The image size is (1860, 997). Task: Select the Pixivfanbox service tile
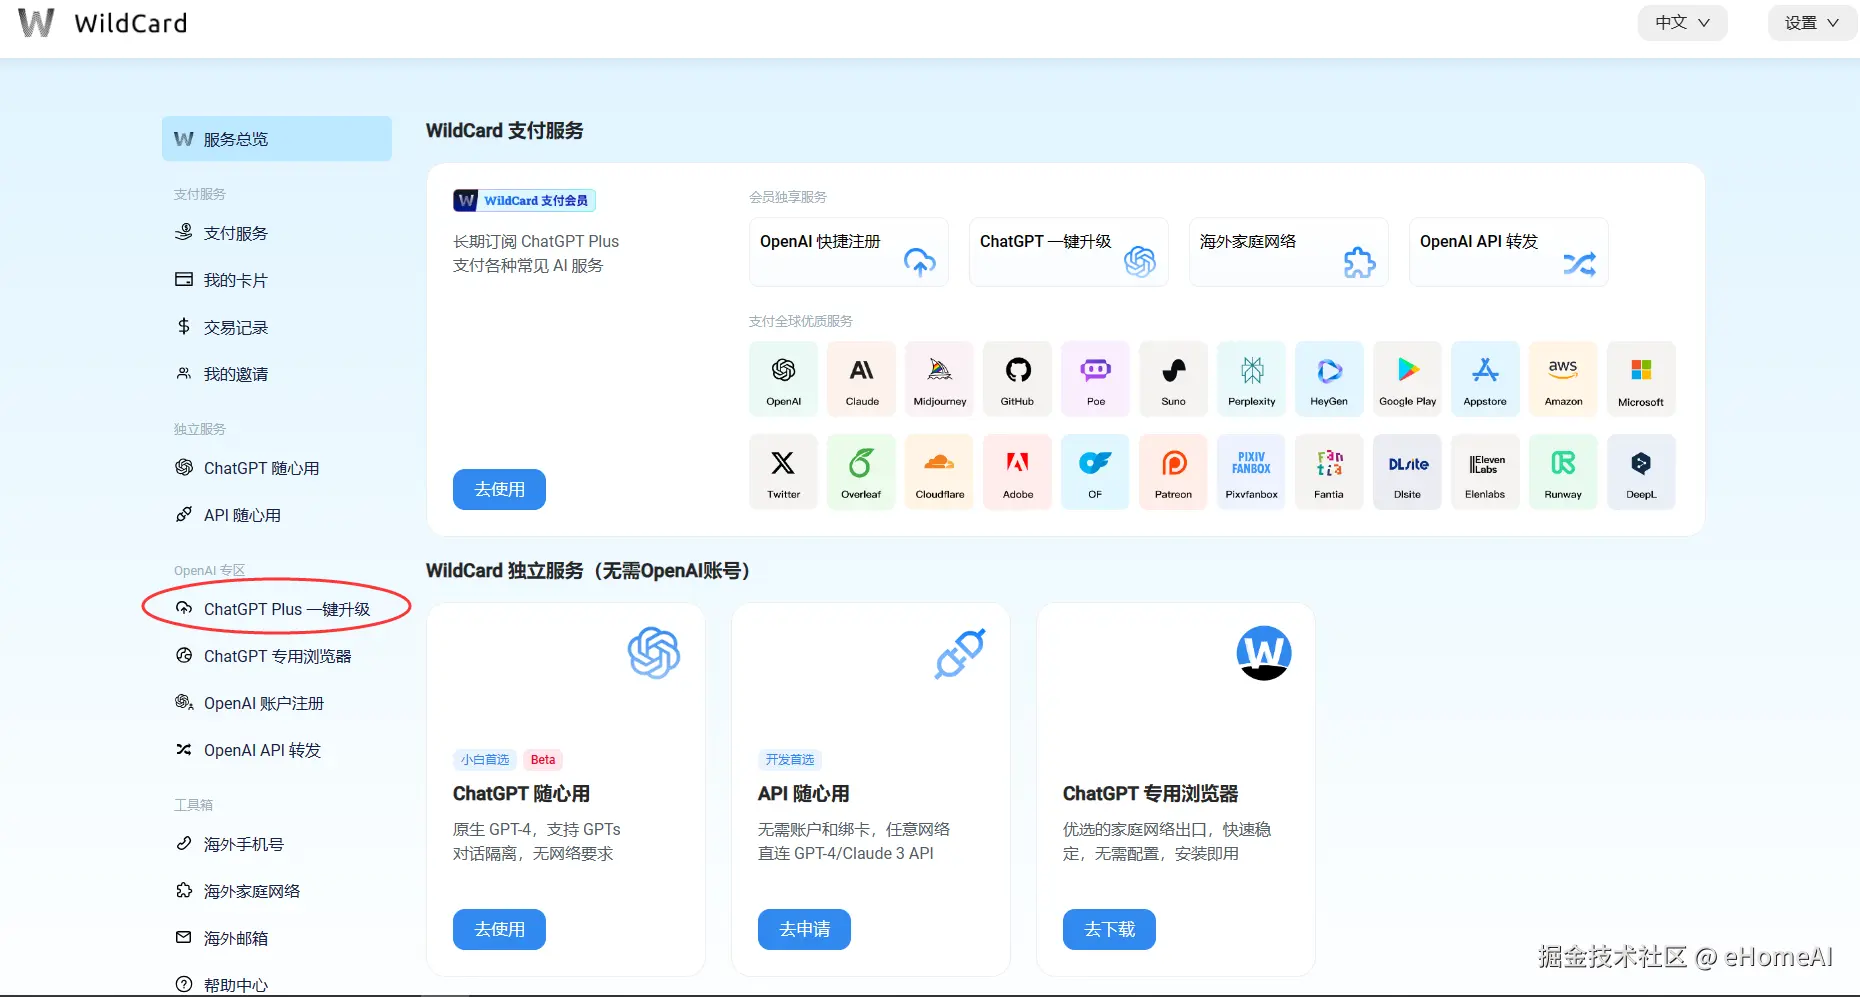click(1252, 471)
